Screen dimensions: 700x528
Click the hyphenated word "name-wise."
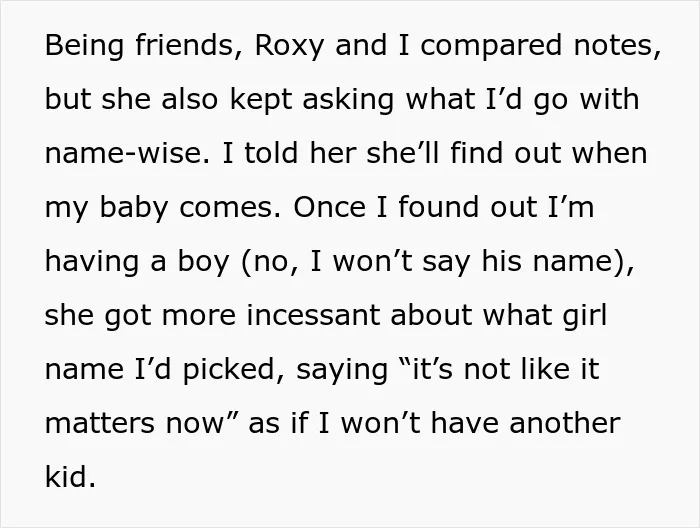click(127, 153)
